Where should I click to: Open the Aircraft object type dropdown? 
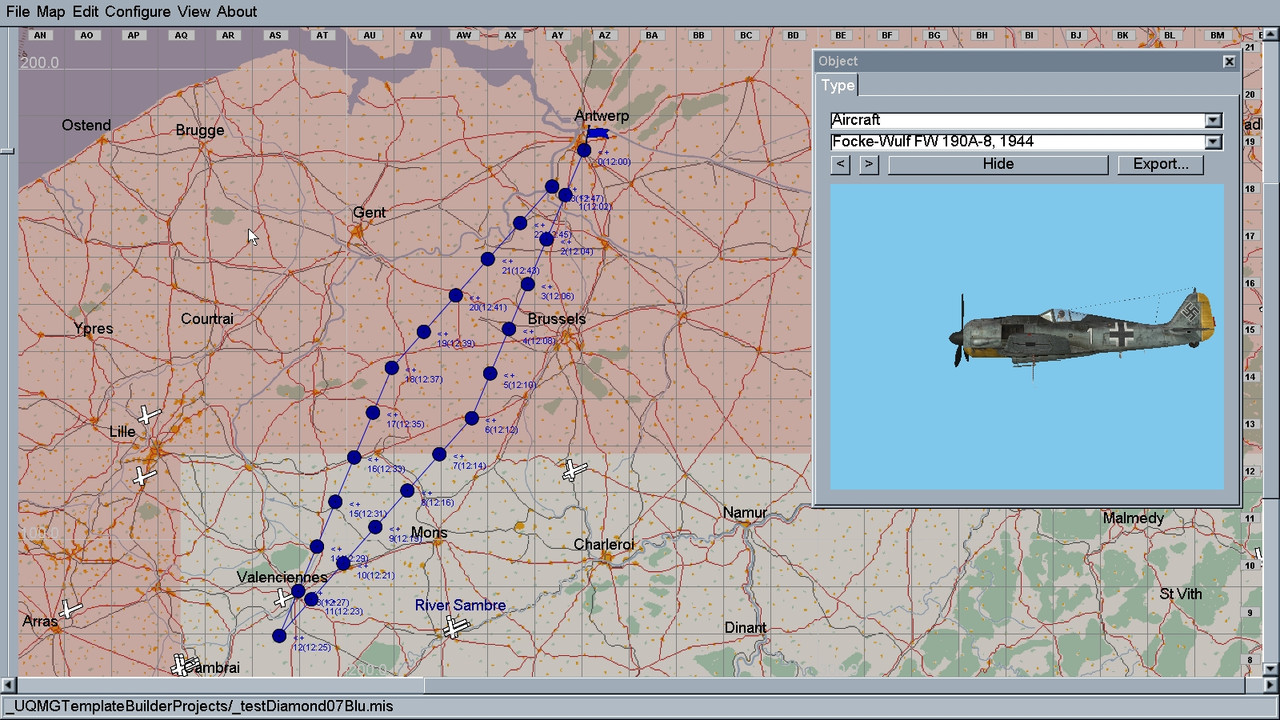point(1213,120)
